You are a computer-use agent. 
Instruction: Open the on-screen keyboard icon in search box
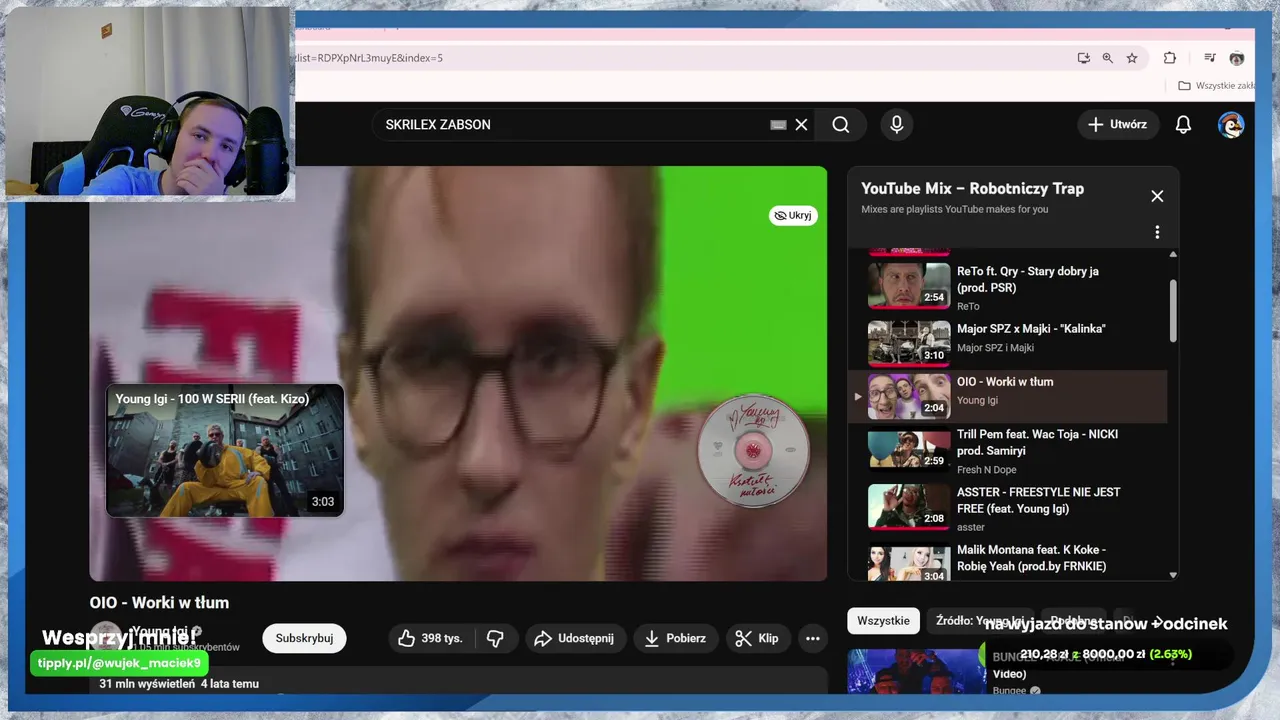tap(778, 125)
